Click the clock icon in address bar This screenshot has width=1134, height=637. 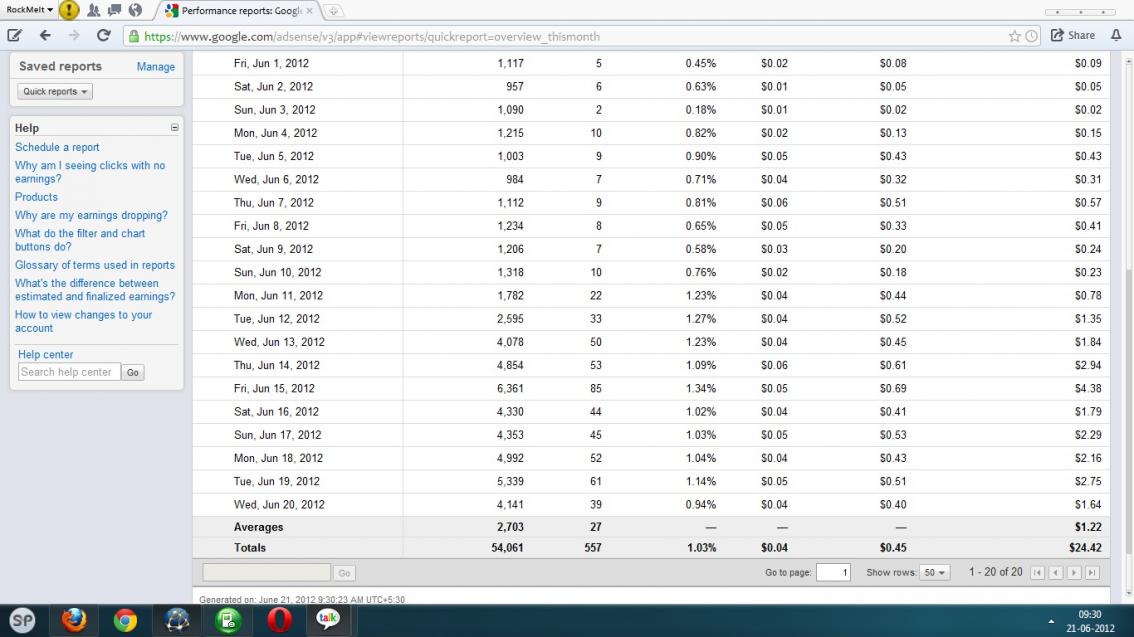pos(1031,36)
